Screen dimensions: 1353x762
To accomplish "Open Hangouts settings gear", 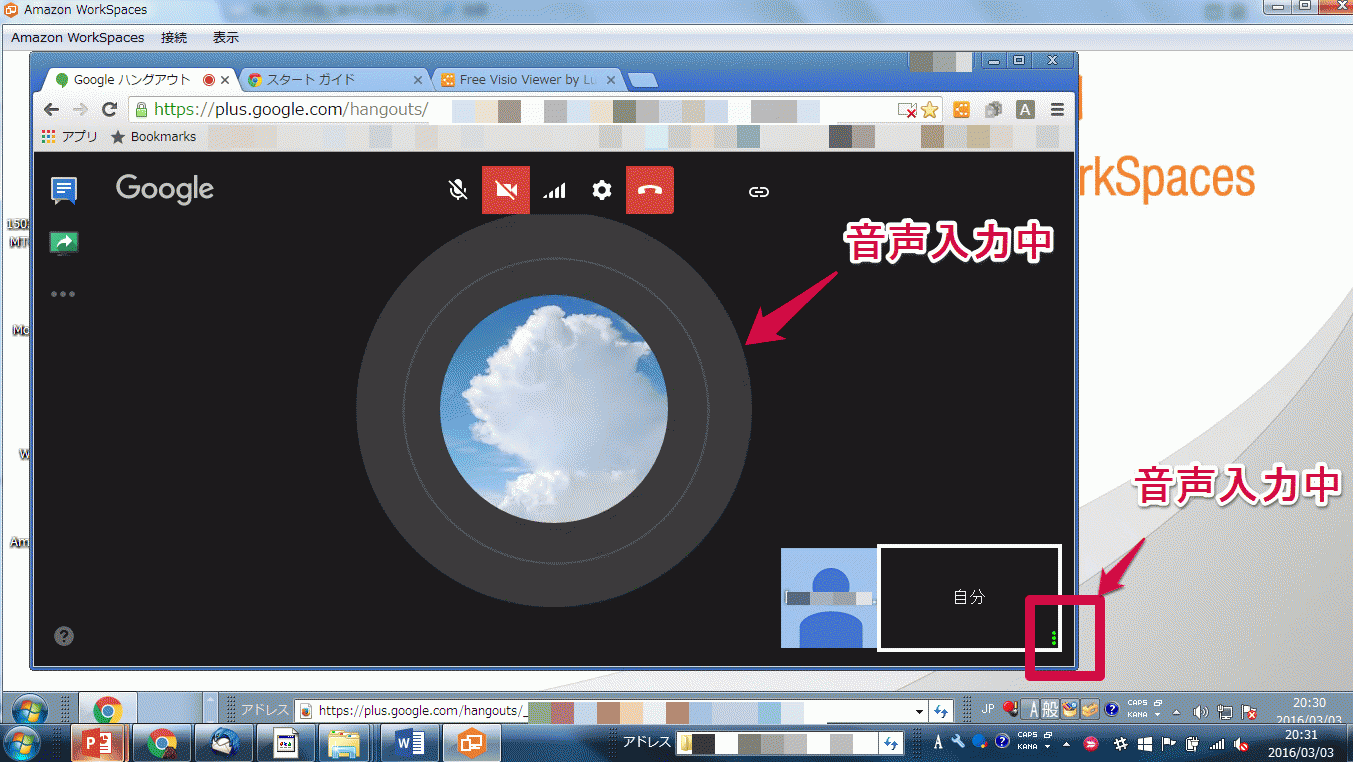I will (602, 190).
